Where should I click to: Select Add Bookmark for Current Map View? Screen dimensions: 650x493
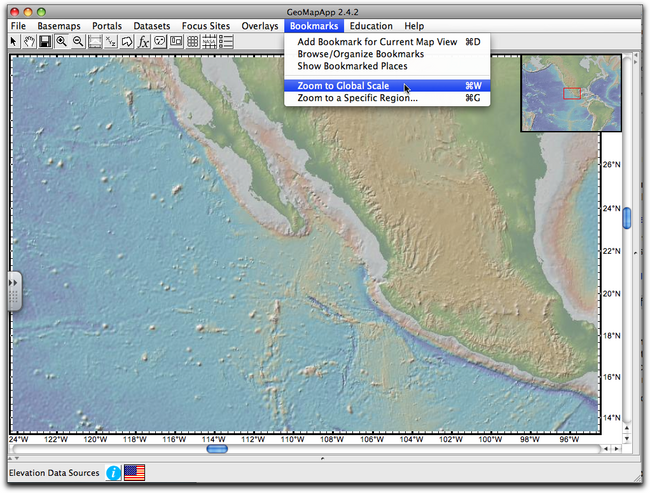(x=376, y=42)
